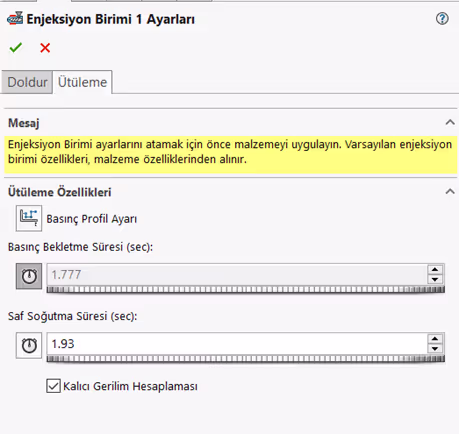
Task: Open the help question mark icon
Action: pos(442,19)
